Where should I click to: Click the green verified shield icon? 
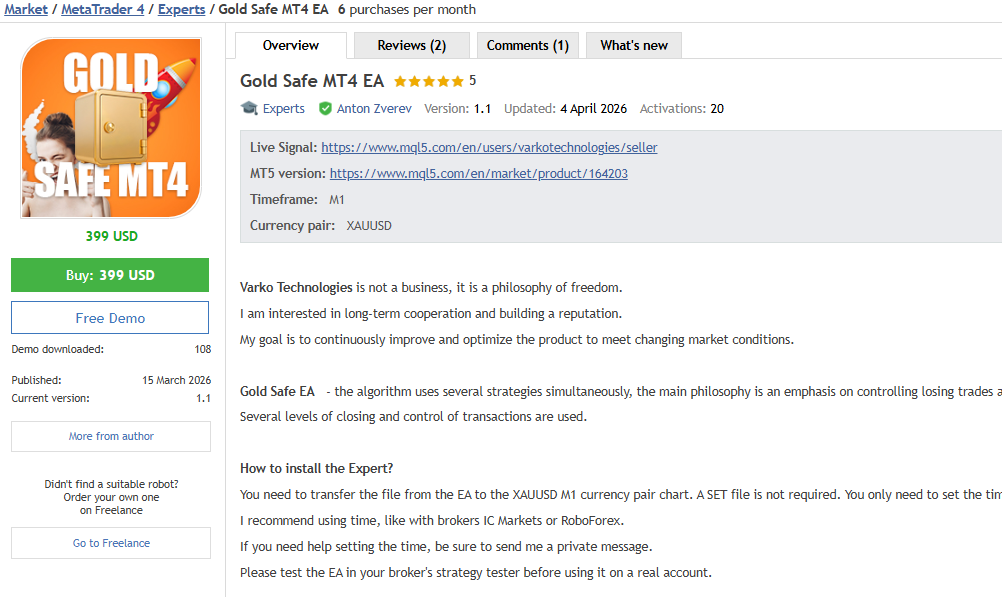[325, 109]
